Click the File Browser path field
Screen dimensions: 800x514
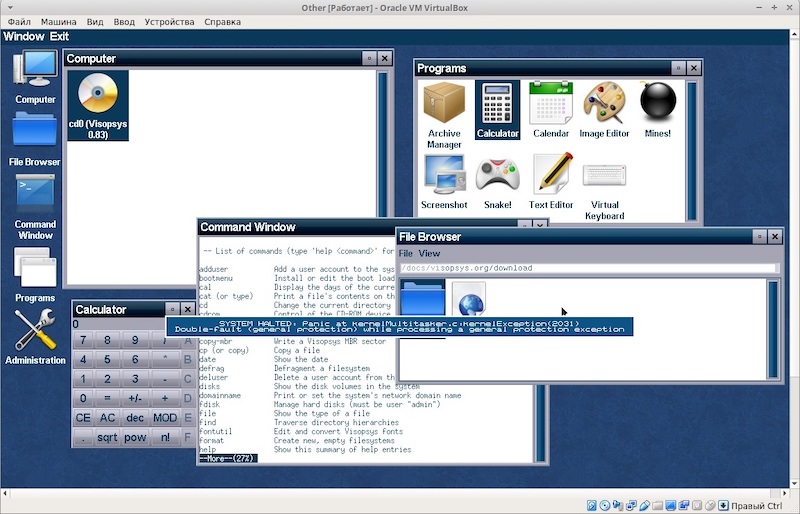click(588, 268)
